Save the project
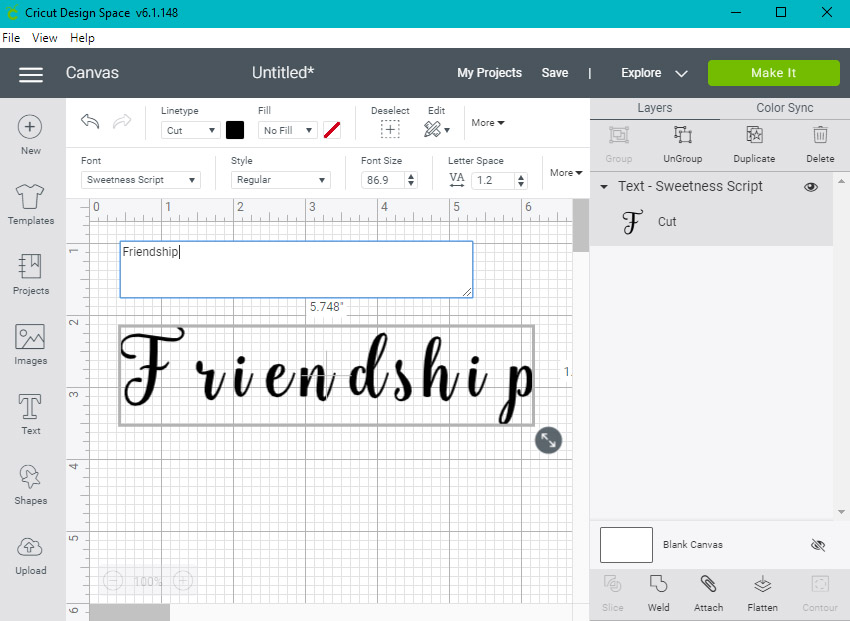850x621 pixels. [555, 73]
